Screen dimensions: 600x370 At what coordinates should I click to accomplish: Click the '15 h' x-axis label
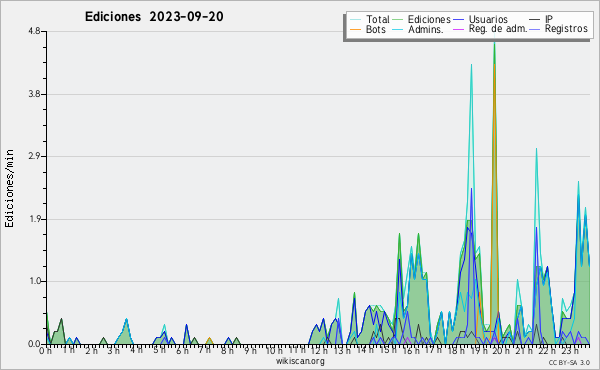click(x=387, y=350)
